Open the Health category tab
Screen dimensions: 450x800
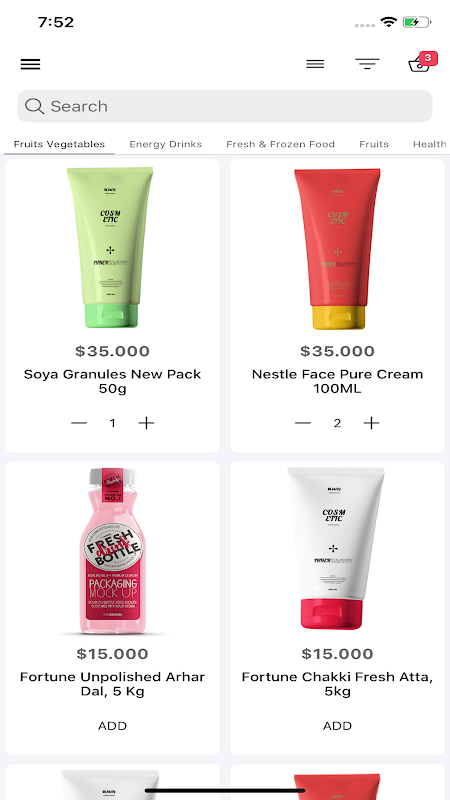pos(430,144)
